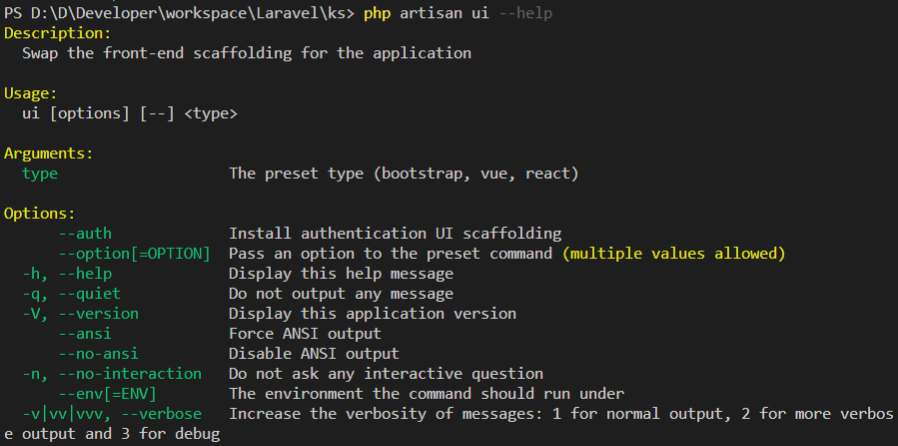This screenshot has width=898, height=446.
Task: Click the green 'type' argument name
Action: pos(40,173)
